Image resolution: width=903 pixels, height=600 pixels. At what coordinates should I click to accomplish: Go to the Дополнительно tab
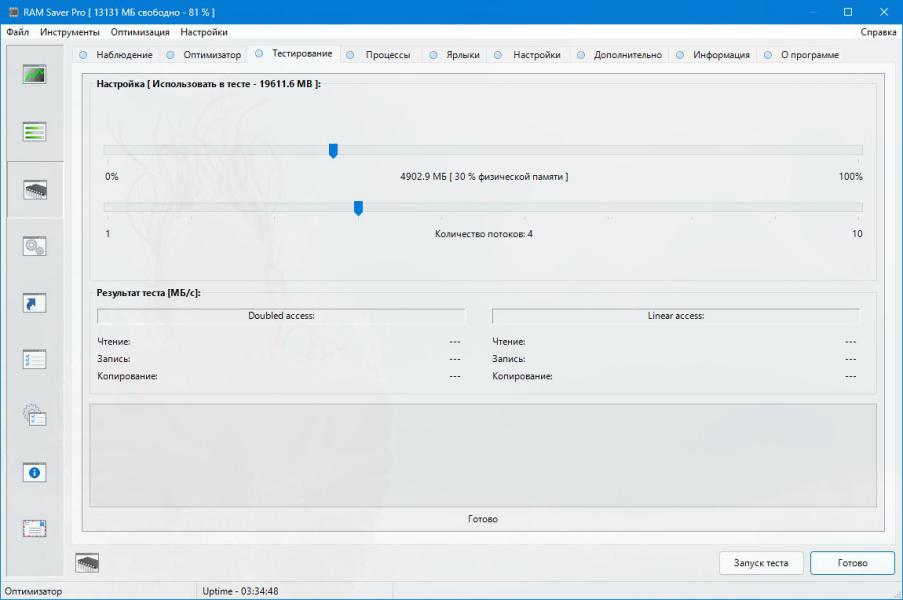click(627, 55)
